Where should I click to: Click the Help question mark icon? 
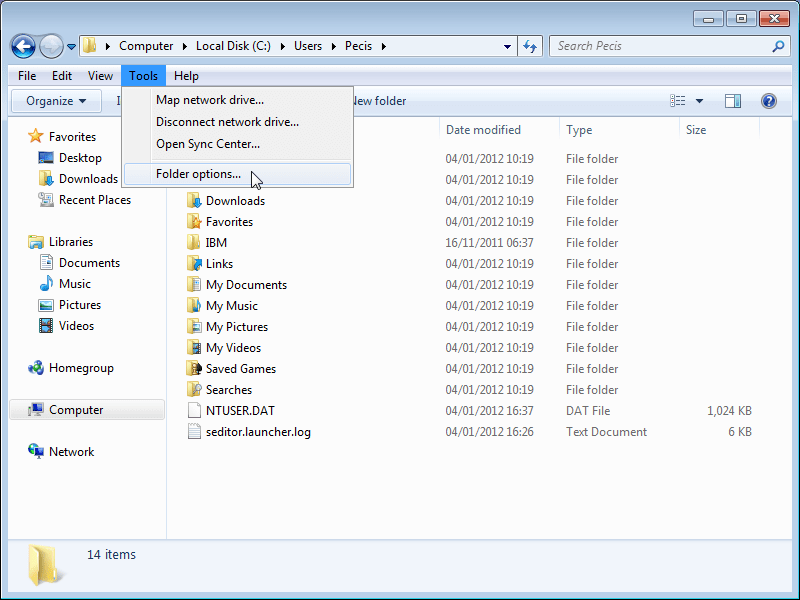click(769, 101)
